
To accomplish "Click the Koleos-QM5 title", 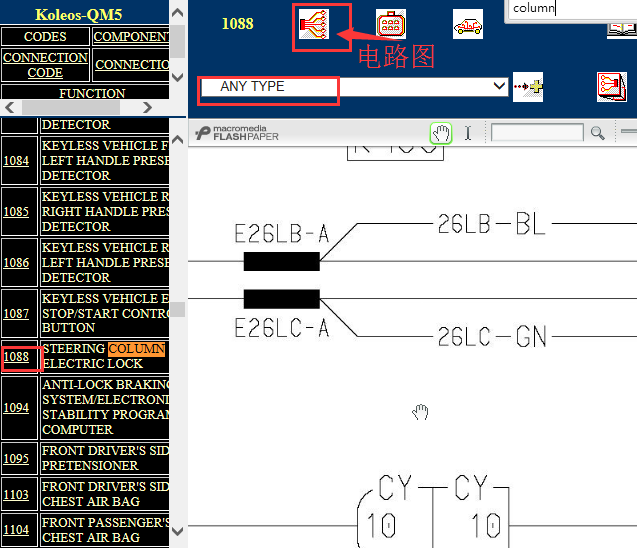I will 78,15.
